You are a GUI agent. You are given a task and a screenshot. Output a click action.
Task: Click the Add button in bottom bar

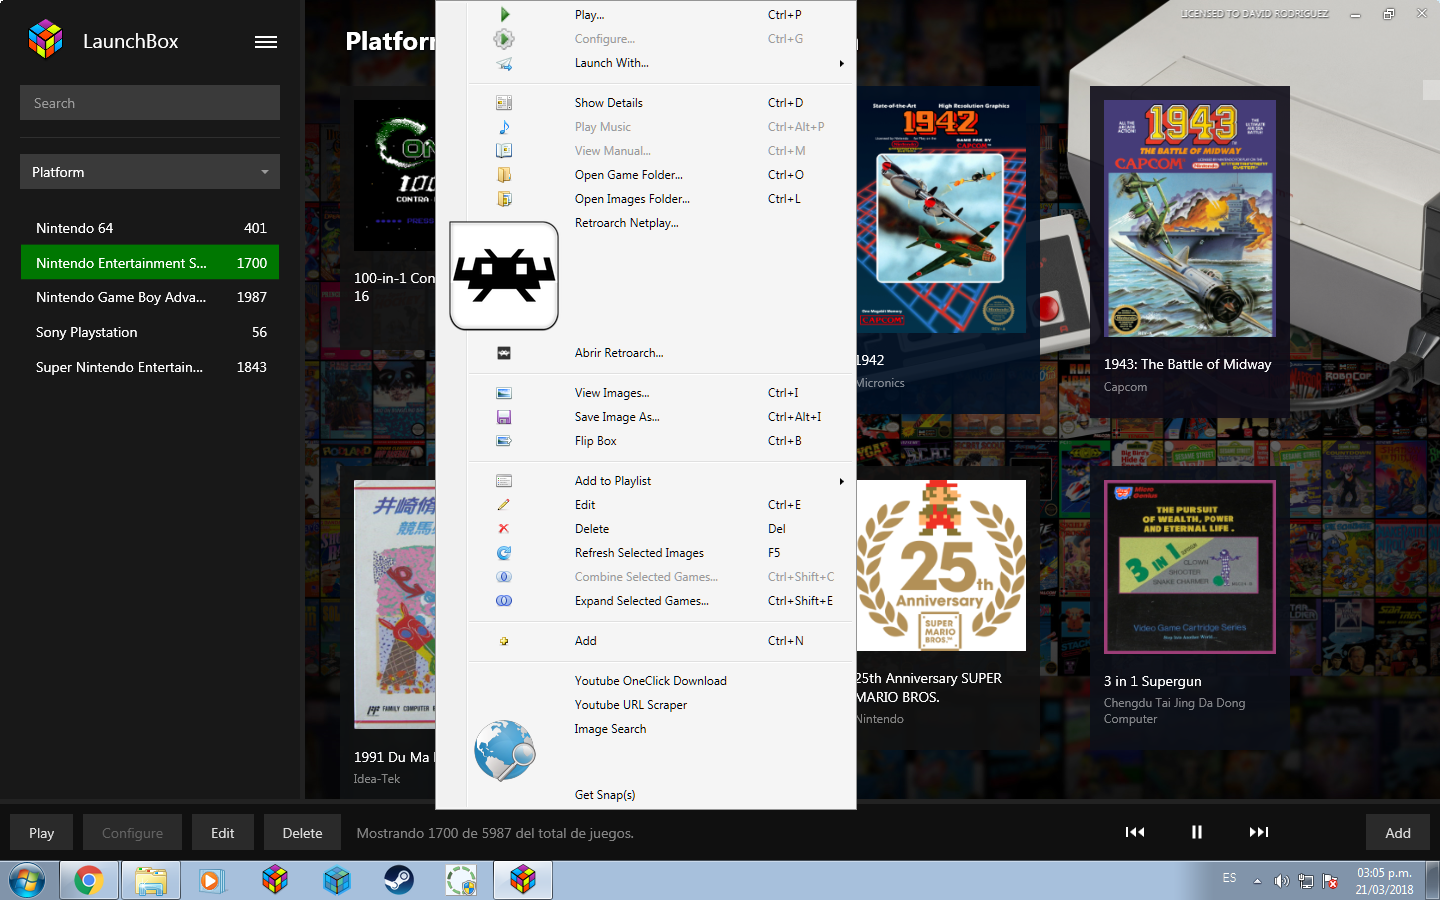click(1398, 833)
